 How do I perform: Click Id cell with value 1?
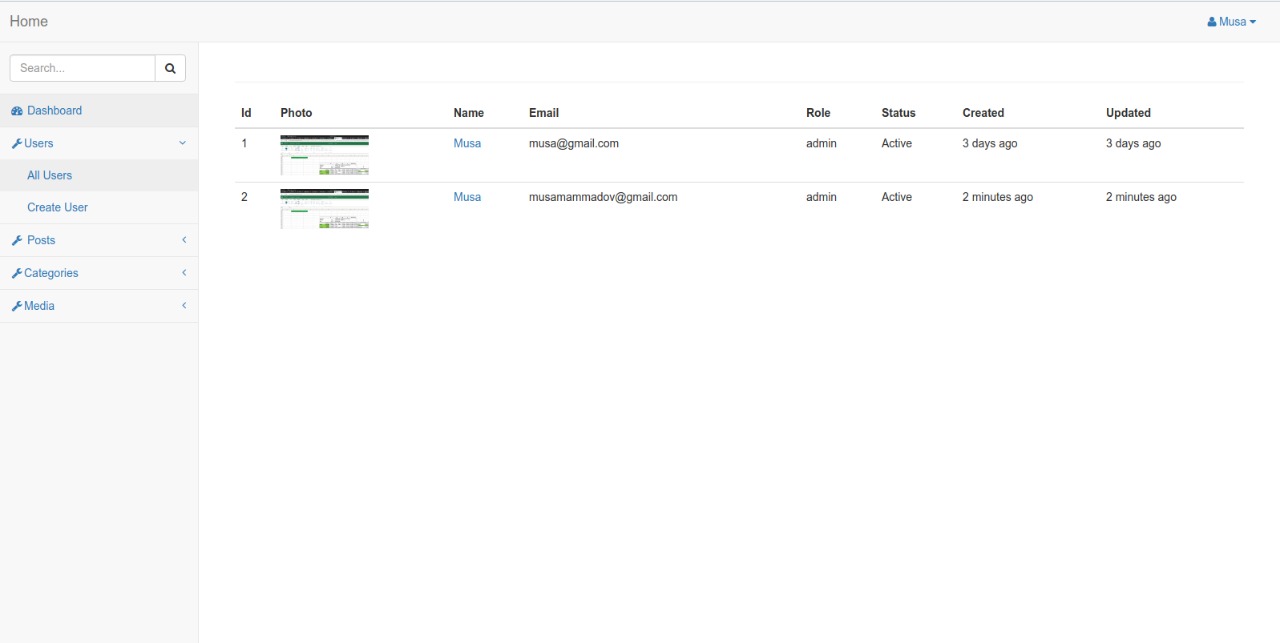[244, 143]
